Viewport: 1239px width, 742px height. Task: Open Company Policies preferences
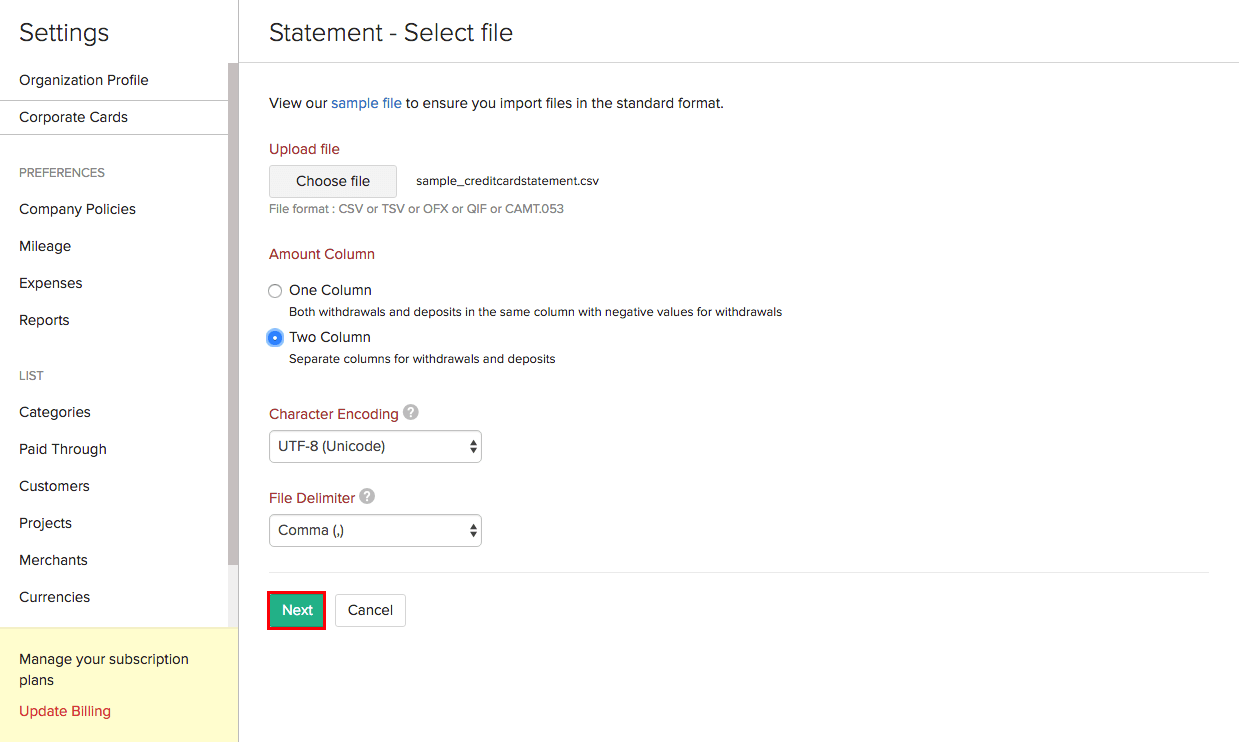pos(77,209)
